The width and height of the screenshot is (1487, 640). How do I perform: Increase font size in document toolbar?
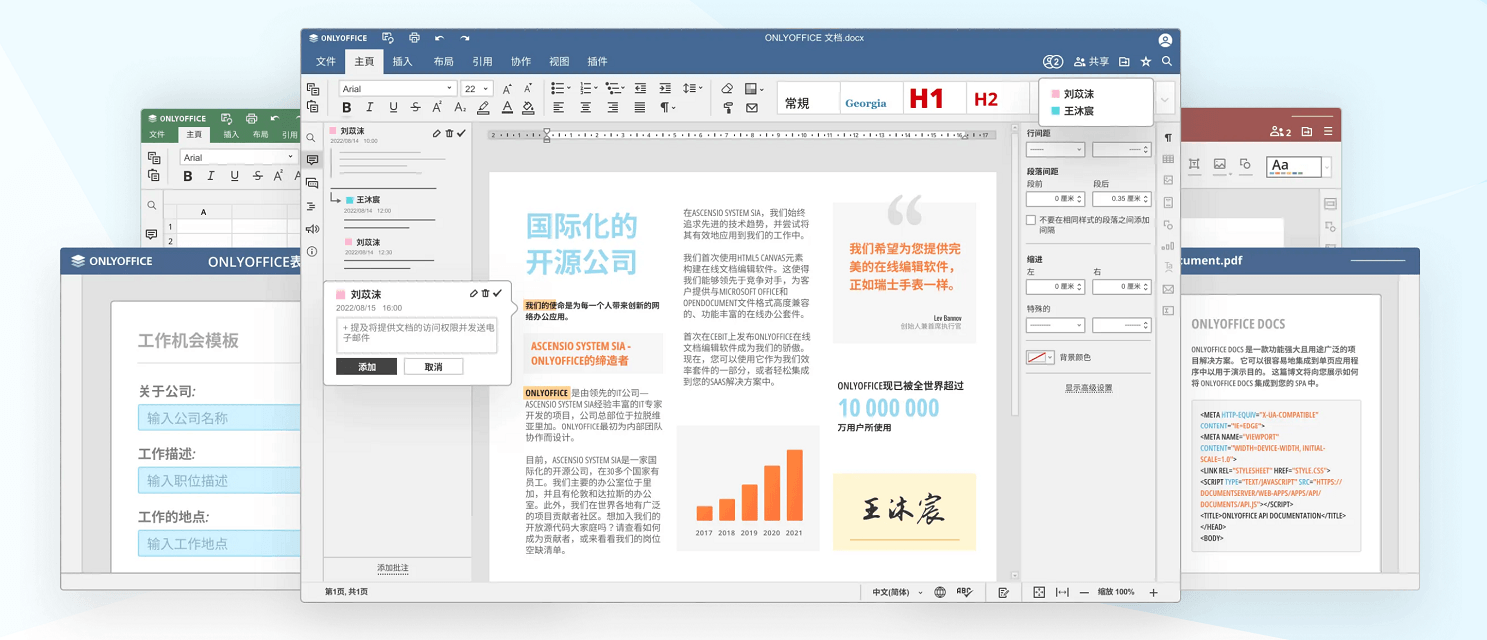pos(507,89)
